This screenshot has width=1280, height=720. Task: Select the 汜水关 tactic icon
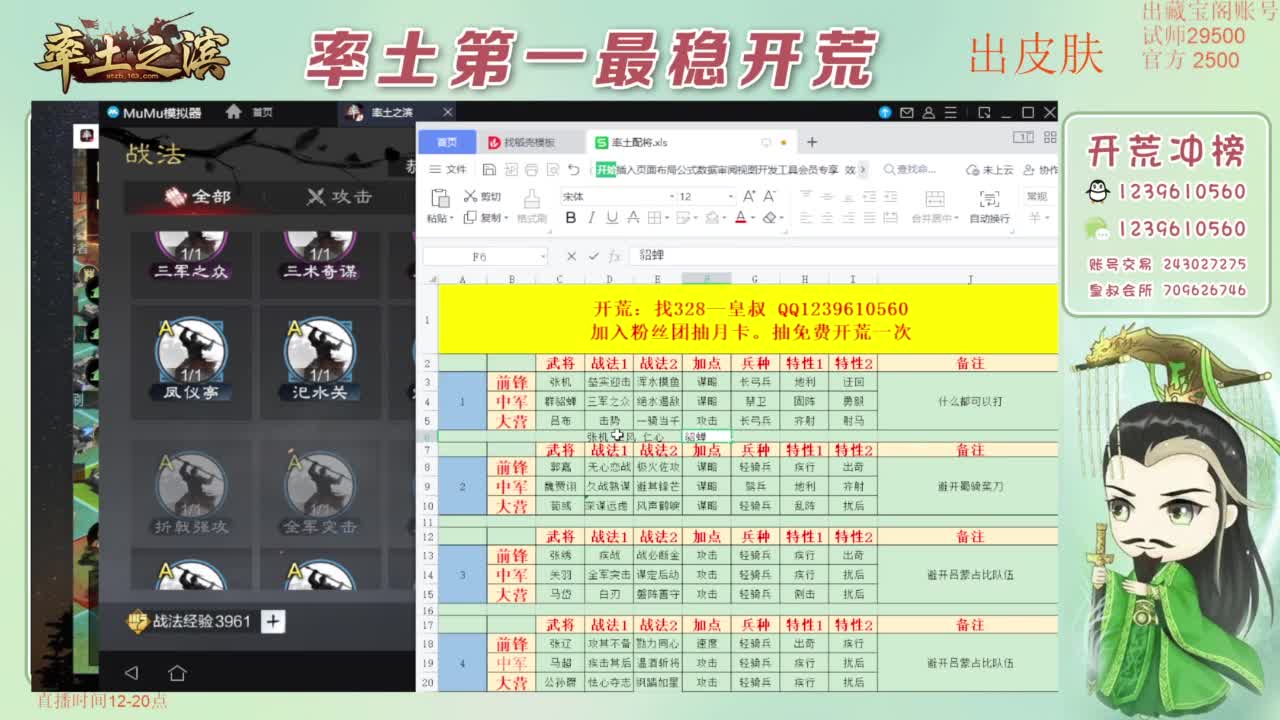tap(319, 352)
